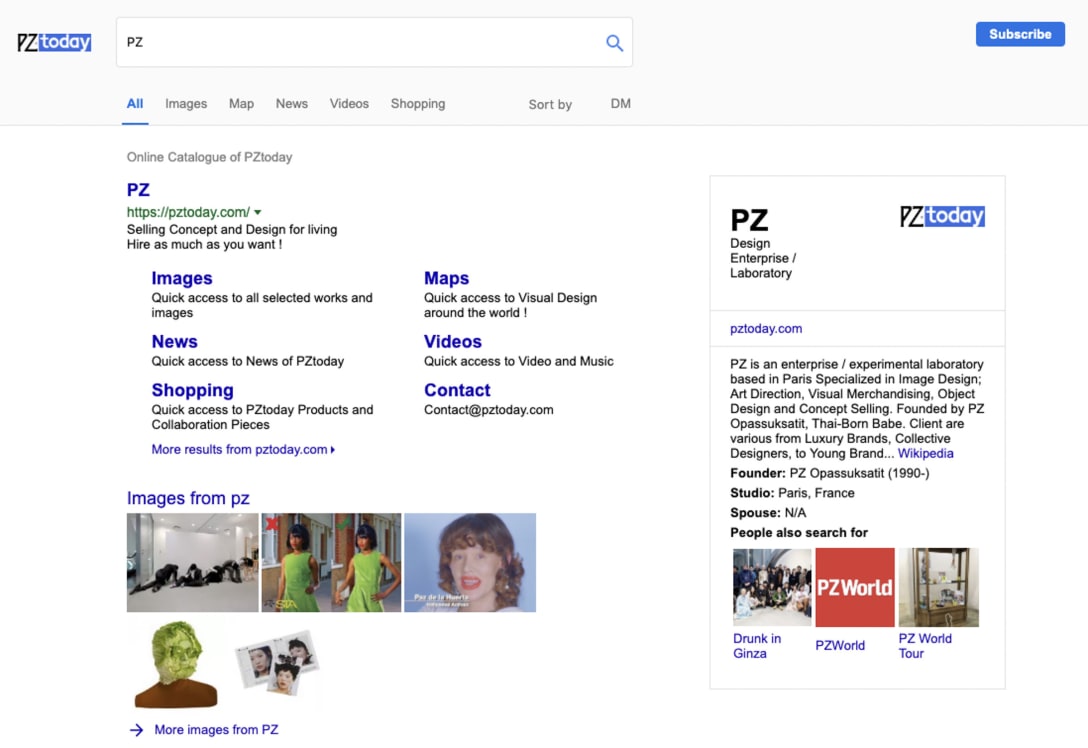Open the Images from pz heading
The image size is (1088, 748).
tap(188, 498)
